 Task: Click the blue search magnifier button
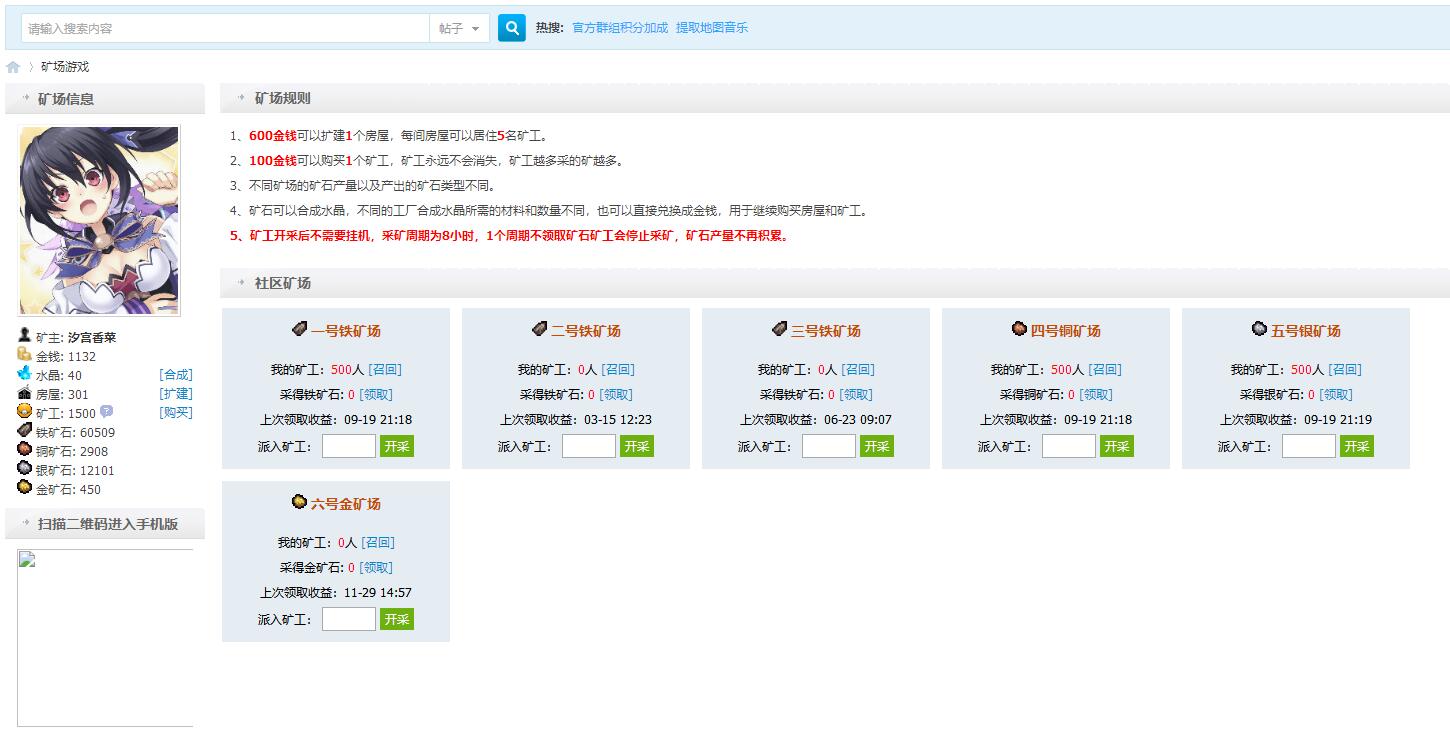(x=511, y=28)
